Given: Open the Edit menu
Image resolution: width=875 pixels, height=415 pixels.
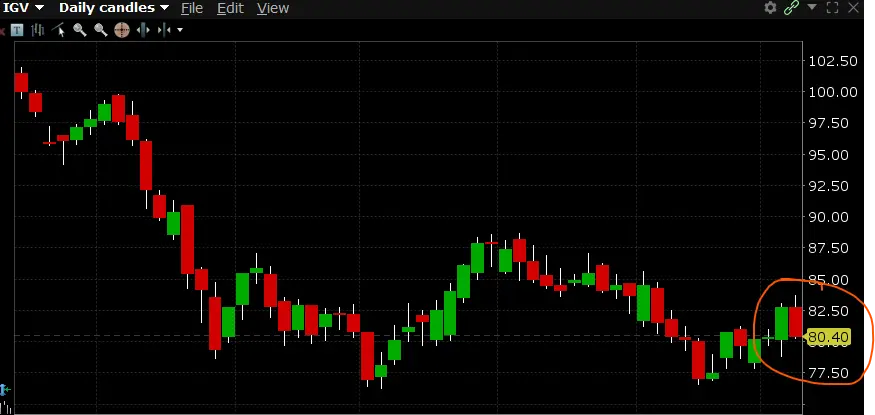Looking at the screenshot, I should pyautogui.click(x=230, y=8).
